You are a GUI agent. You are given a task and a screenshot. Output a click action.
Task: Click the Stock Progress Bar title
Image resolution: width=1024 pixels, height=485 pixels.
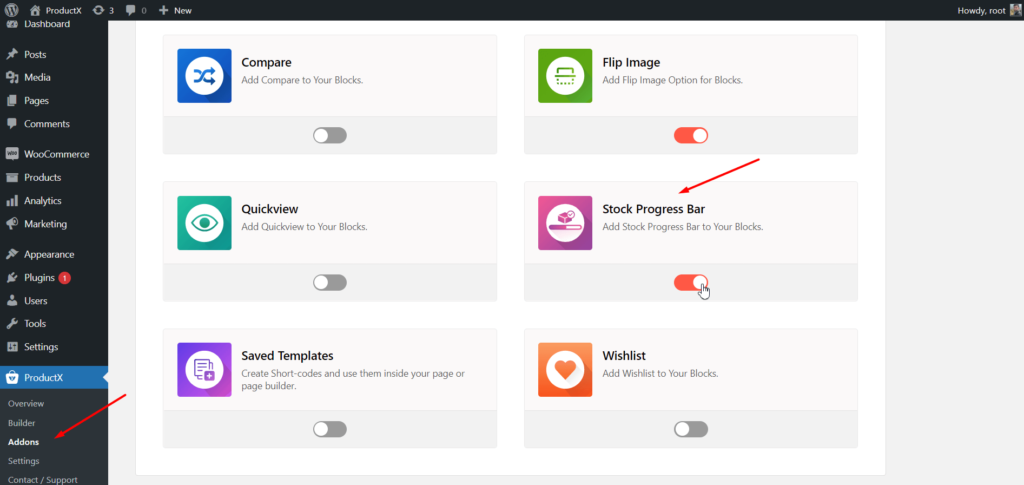coord(653,210)
